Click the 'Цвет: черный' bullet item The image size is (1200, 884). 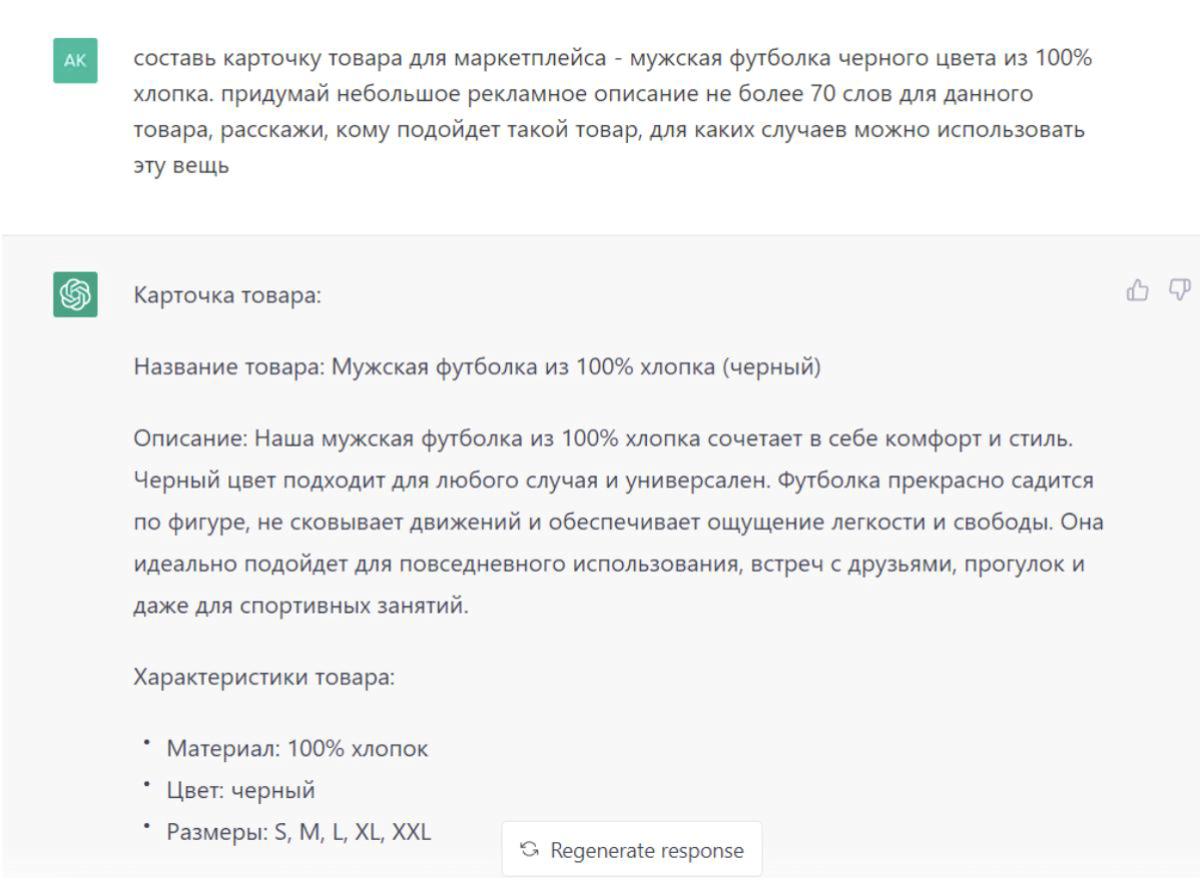(240, 790)
